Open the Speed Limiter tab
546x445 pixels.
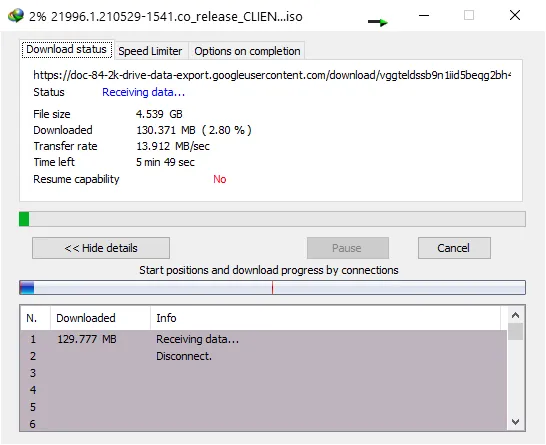tap(150, 51)
